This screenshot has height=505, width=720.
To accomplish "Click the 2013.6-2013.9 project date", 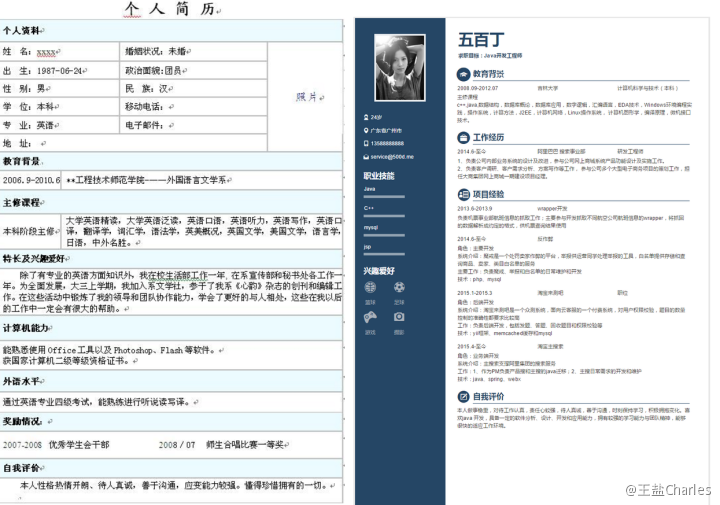I will click(474, 208).
